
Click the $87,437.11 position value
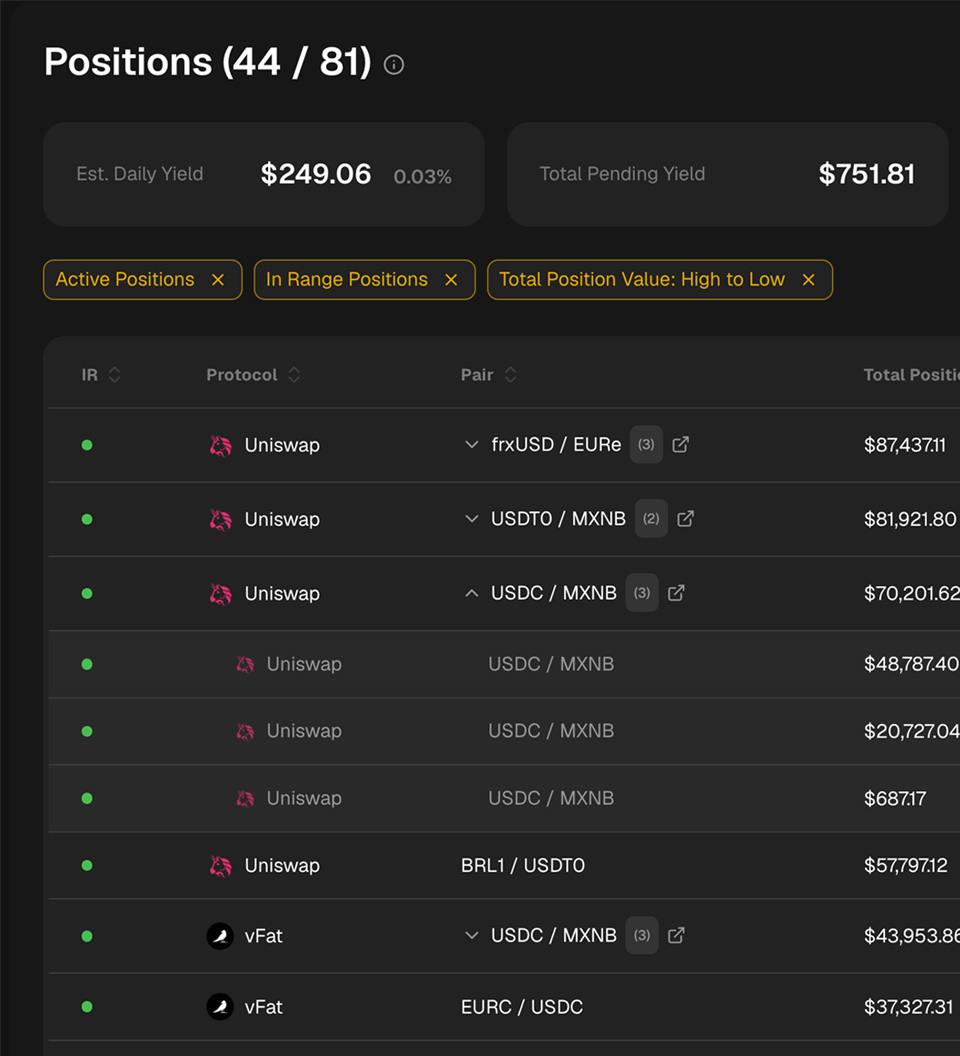coord(905,445)
